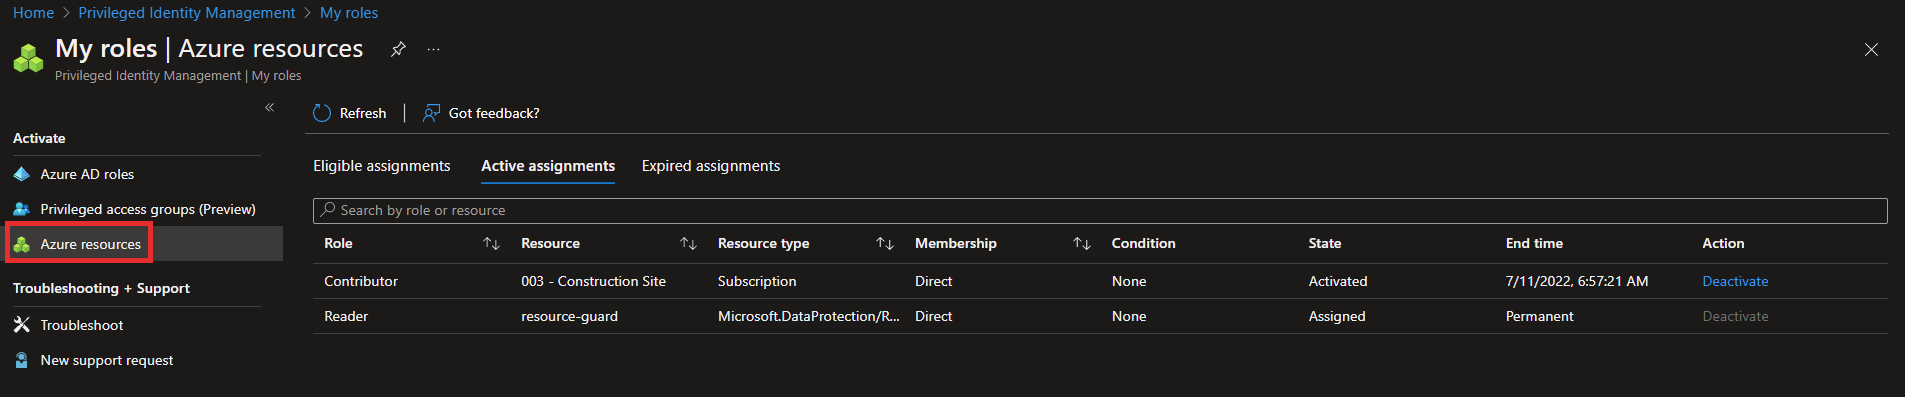Screen dimensions: 1905x397
Task: Click the Troubleshoot wrench icon
Action: [x=22, y=325]
